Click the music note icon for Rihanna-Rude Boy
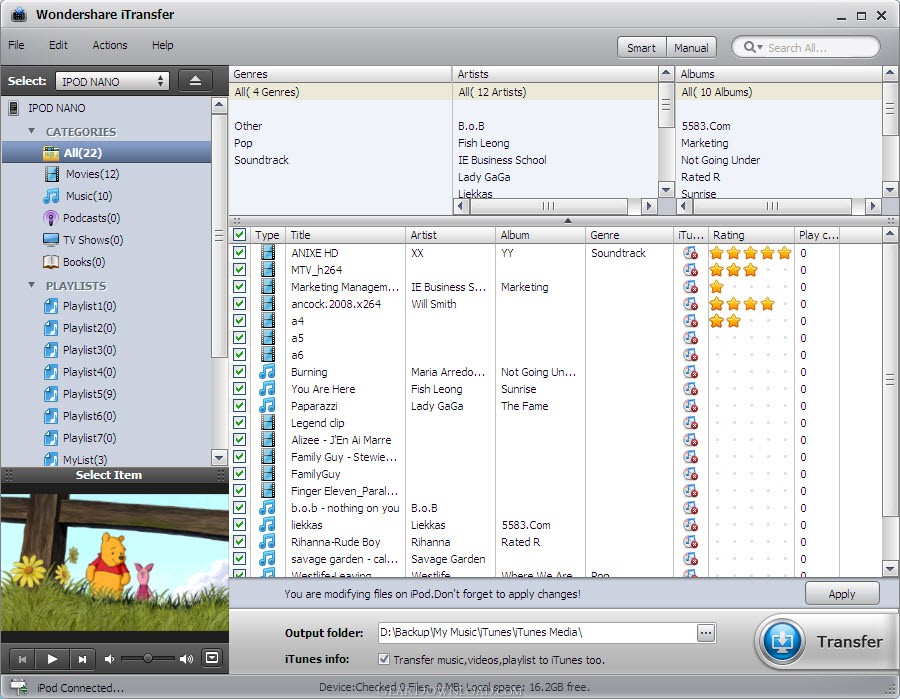Image resolution: width=900 pixels, height=699 pixels. [x=267, y=542]
